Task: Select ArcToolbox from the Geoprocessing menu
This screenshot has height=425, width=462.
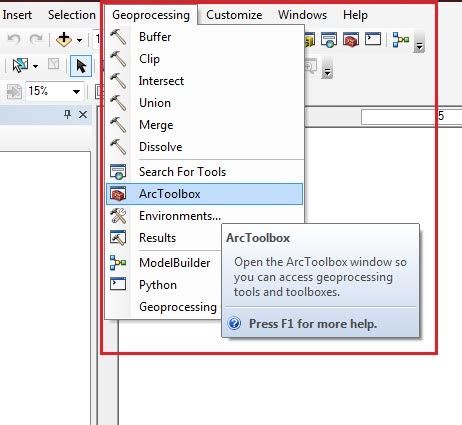Action: 204,194
